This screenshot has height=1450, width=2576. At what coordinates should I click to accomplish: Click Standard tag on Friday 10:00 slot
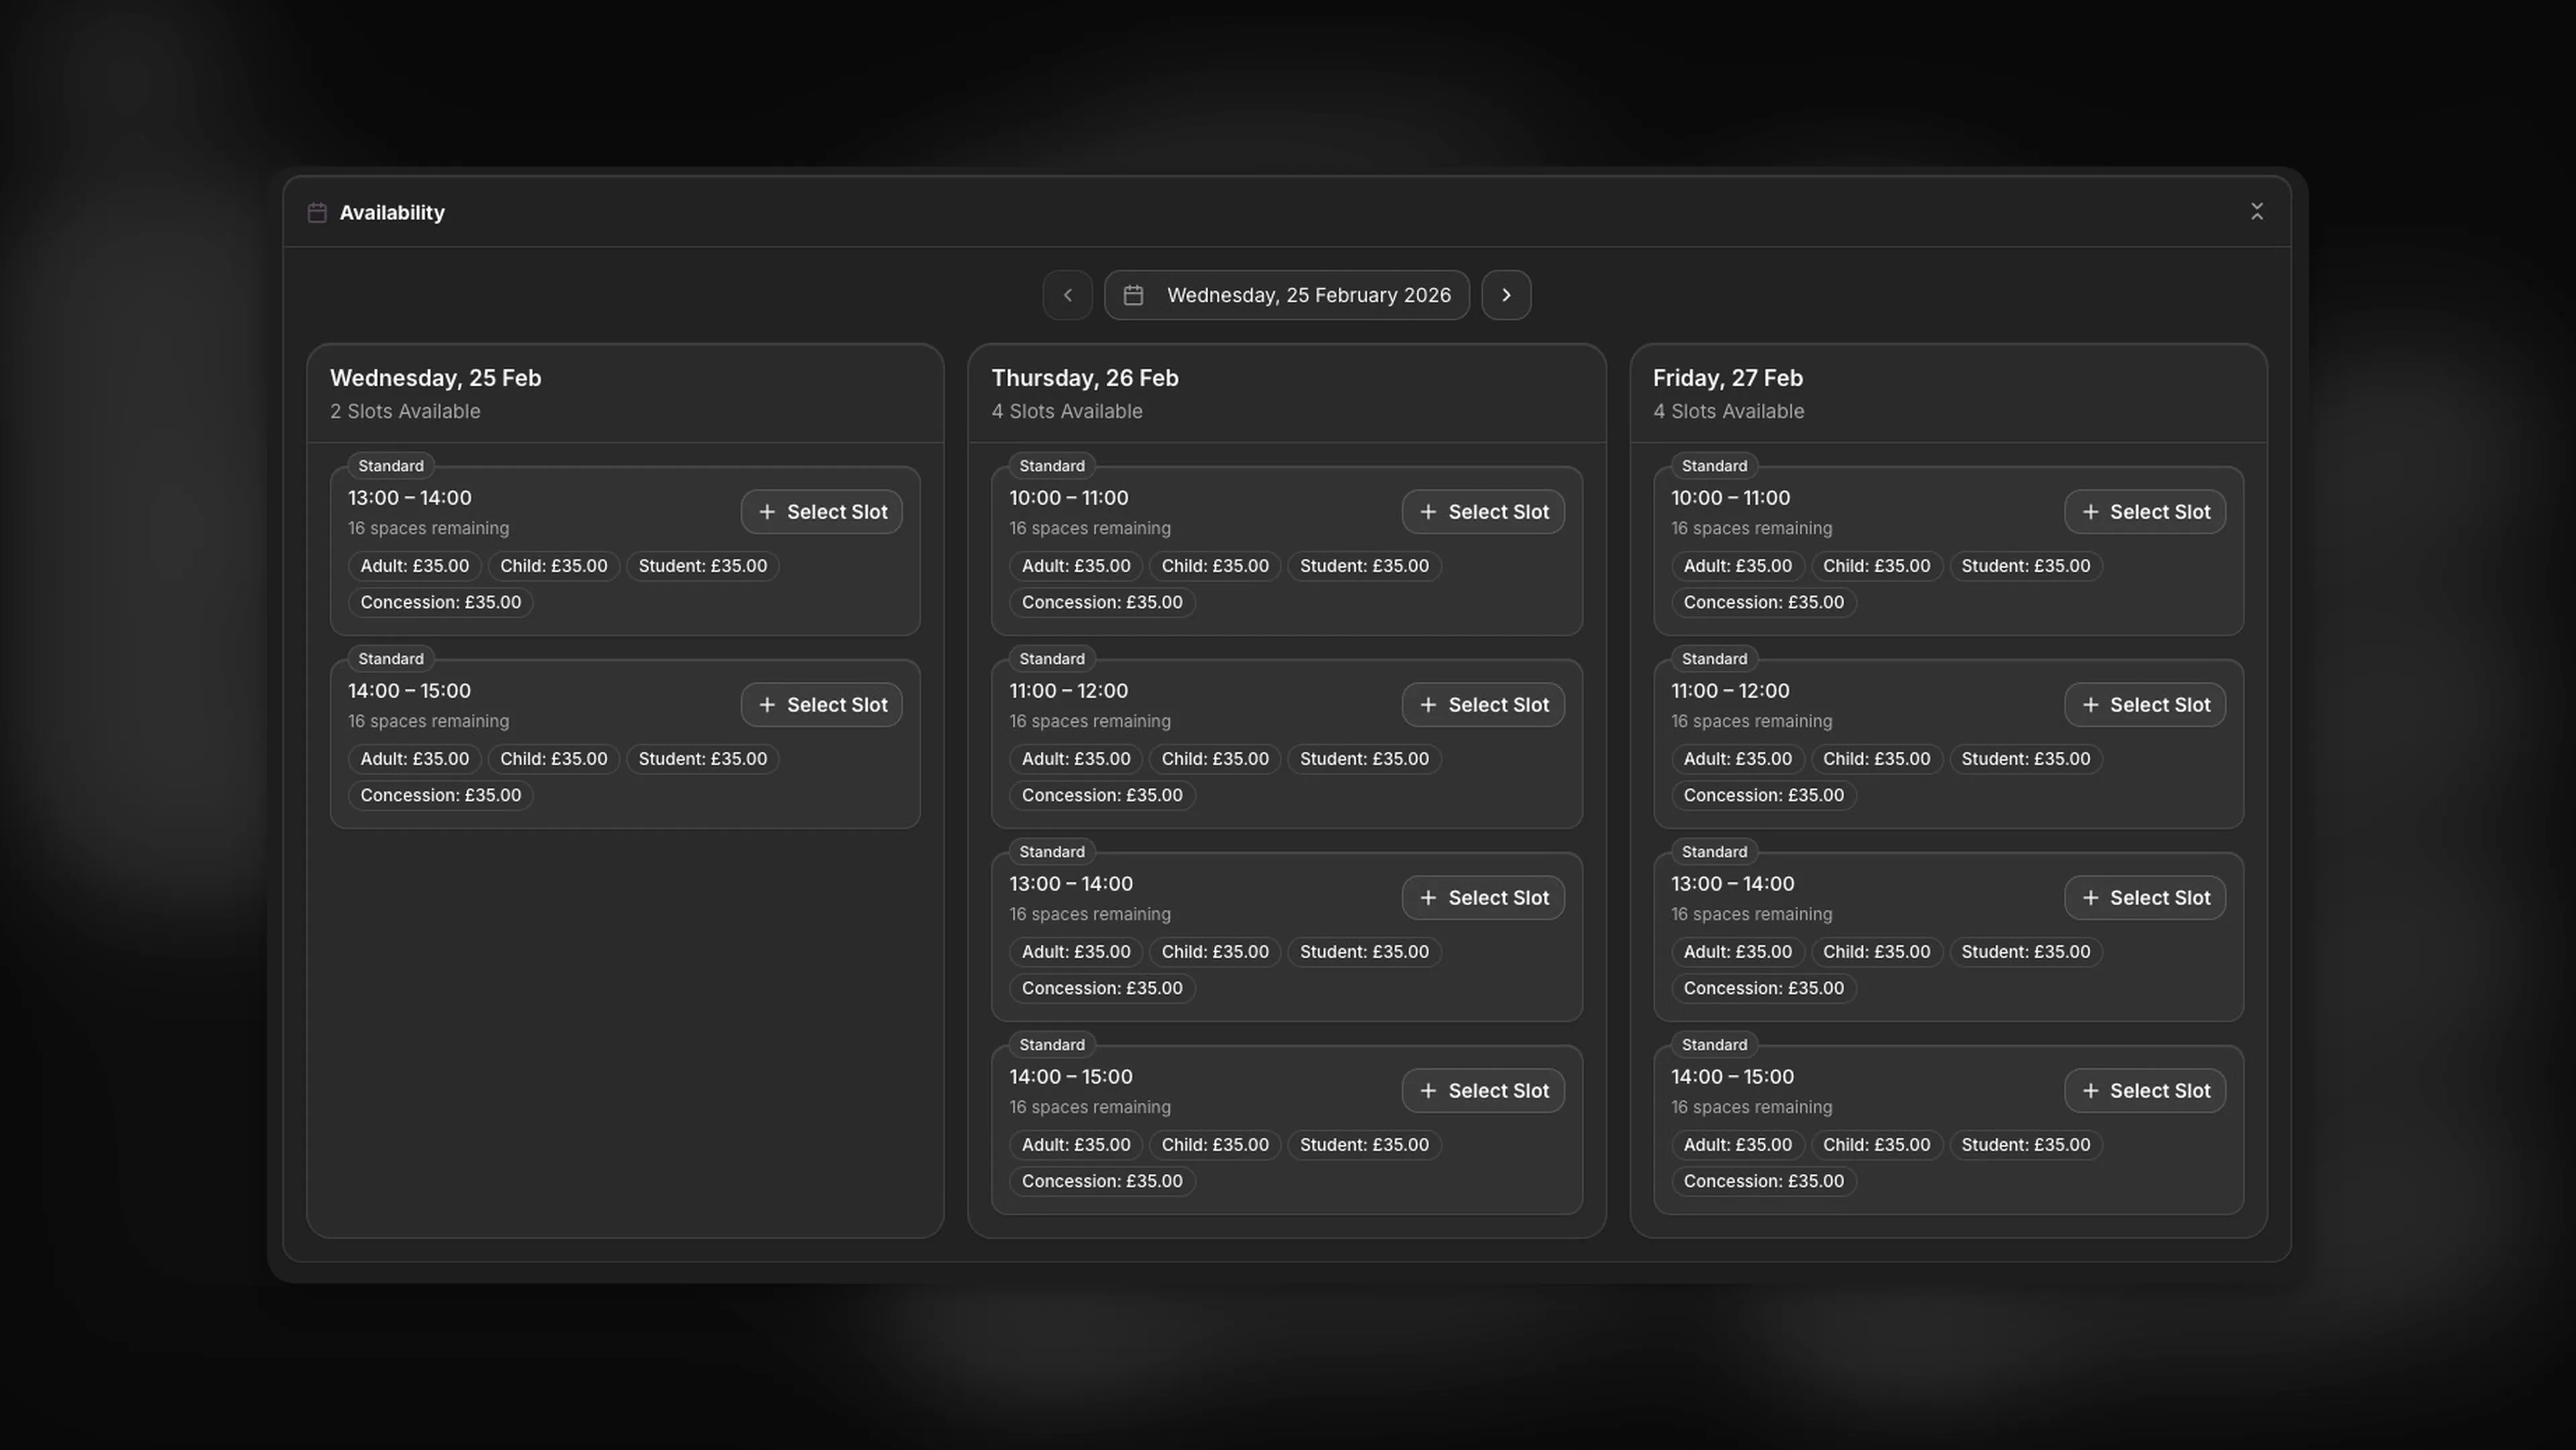(1715, 466)
